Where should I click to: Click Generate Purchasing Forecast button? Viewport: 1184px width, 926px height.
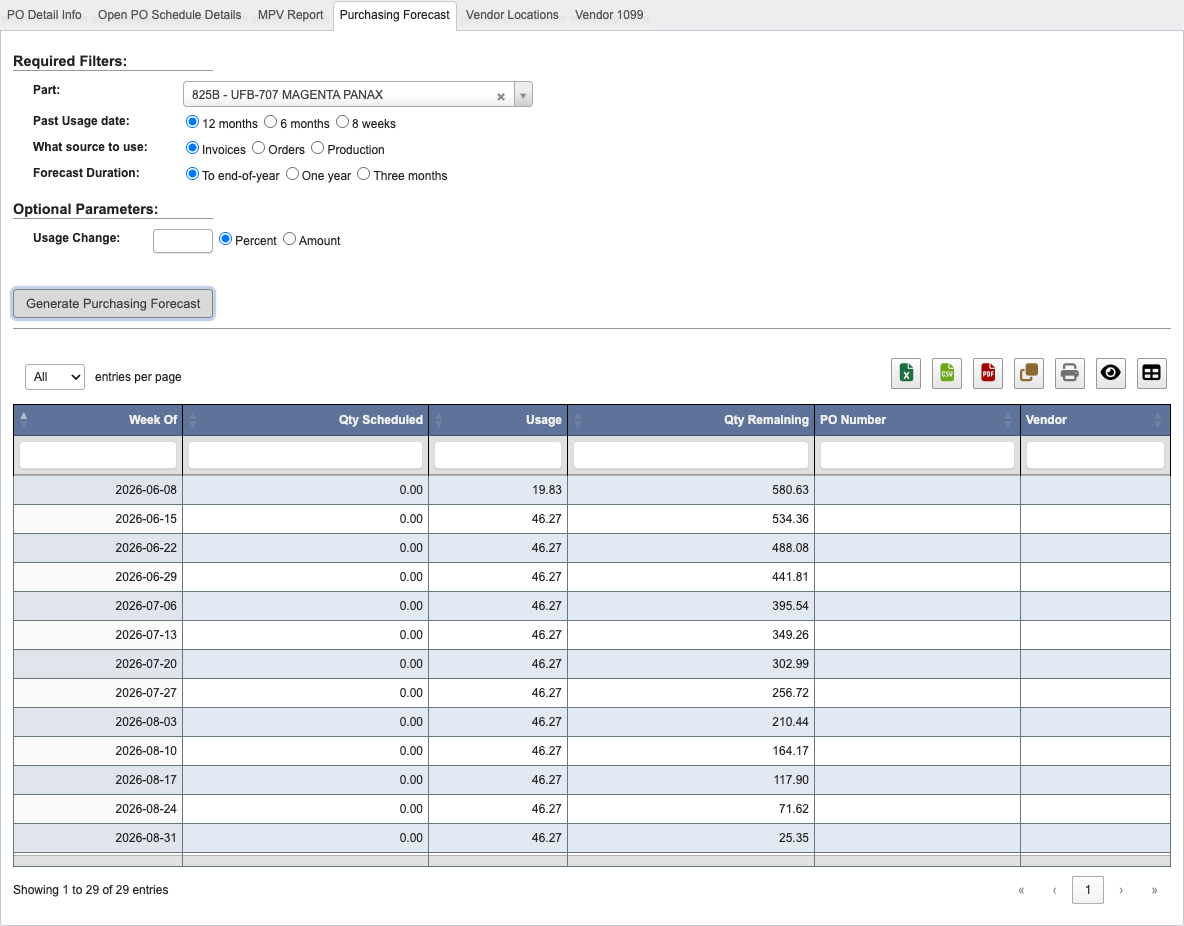click(113, 304)
